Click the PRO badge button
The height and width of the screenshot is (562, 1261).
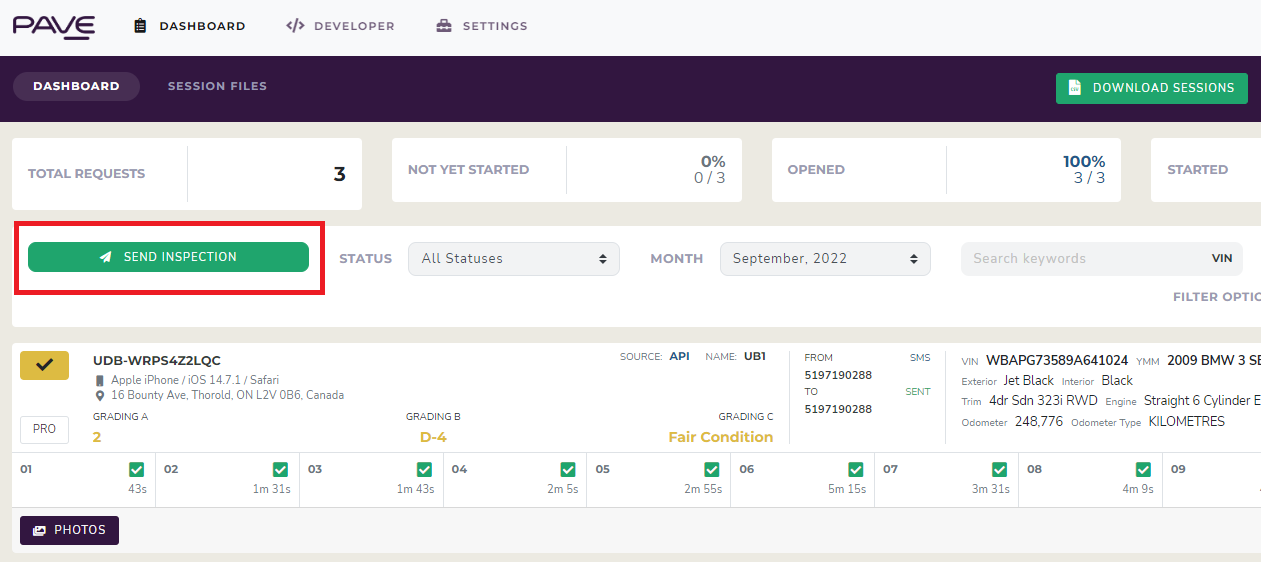(44, 429)
